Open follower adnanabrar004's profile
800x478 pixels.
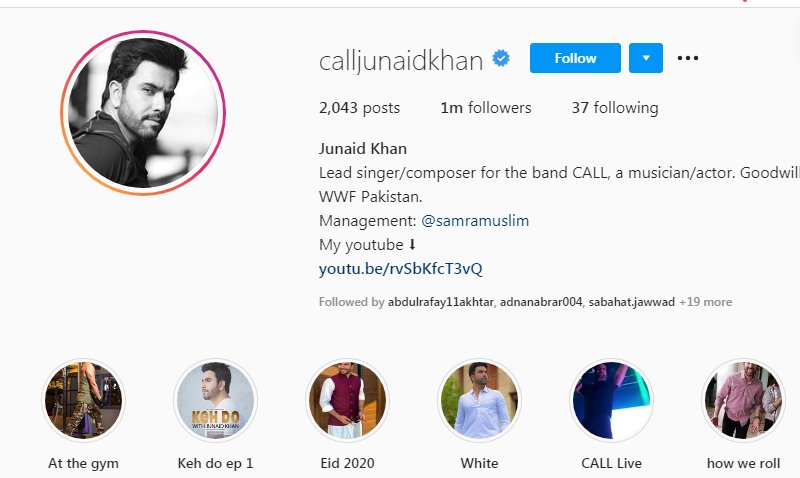coord(541,302)
